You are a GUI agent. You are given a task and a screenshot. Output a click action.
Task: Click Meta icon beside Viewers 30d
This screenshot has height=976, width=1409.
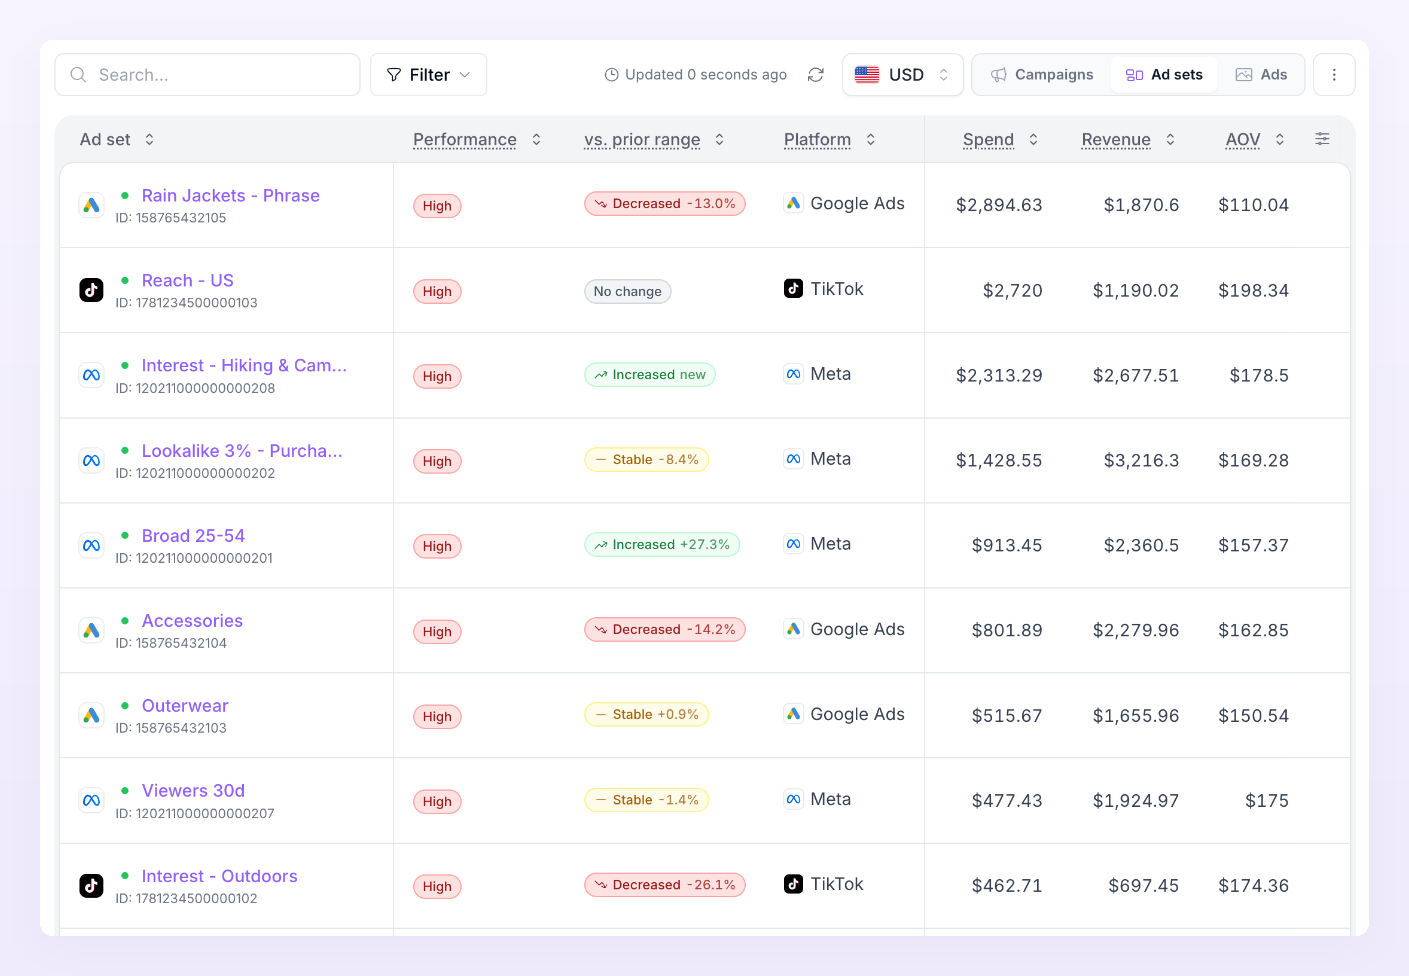pos(91,800)
